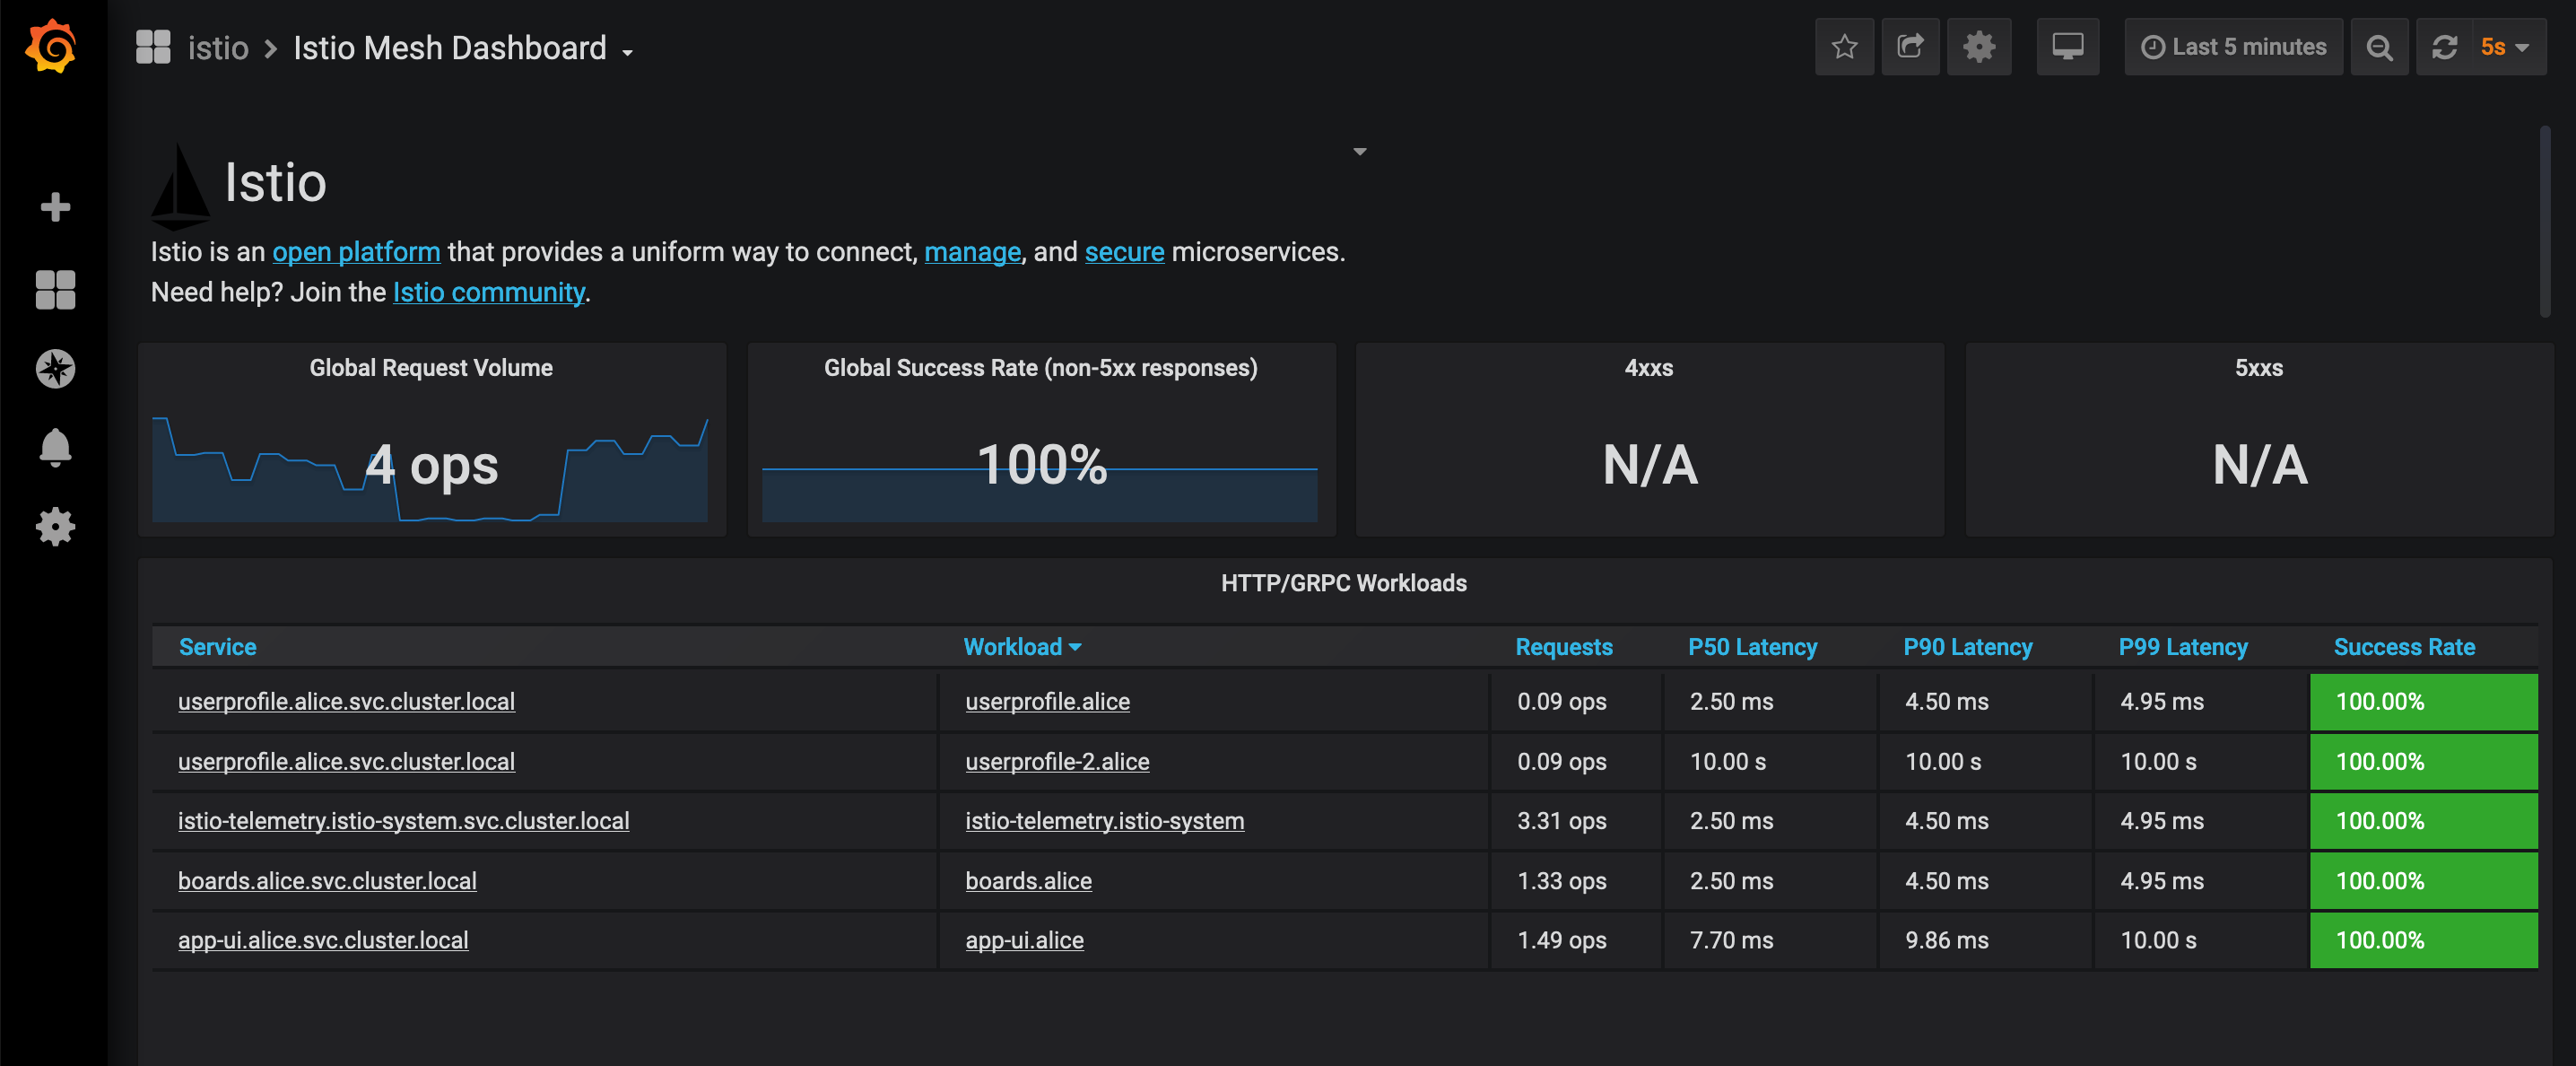
Task: Click the caret above the Istio text panel
Action: point(1359,151)
